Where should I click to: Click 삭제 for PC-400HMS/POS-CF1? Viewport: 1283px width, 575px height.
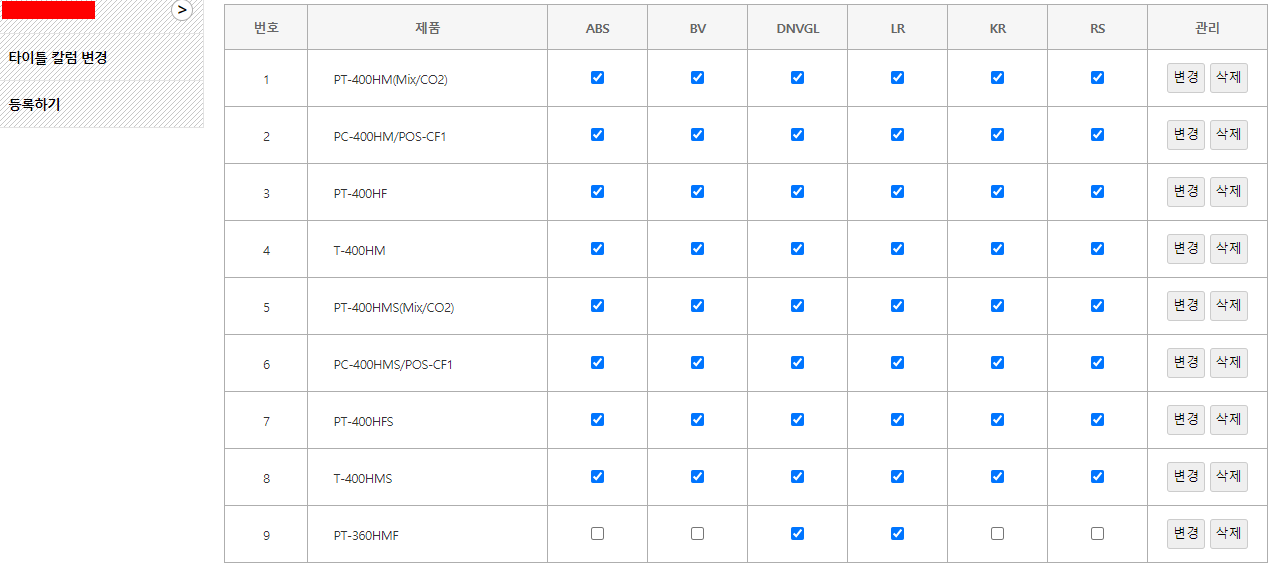pyautogui.click(x=1229, y=363)
